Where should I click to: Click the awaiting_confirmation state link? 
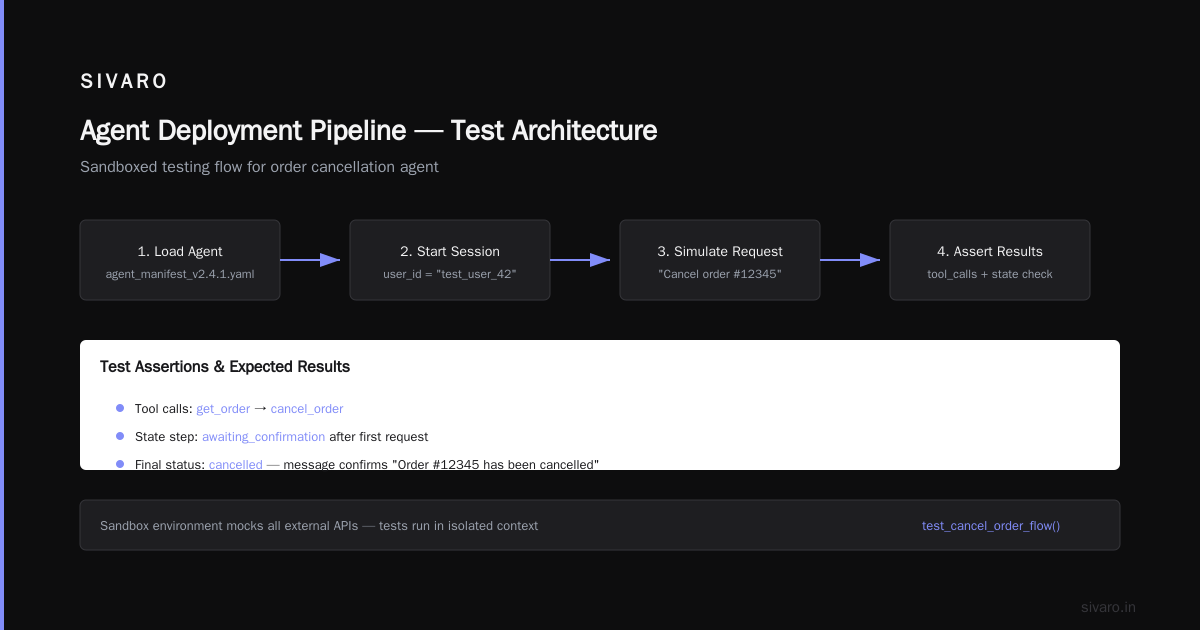coord(263,437)
